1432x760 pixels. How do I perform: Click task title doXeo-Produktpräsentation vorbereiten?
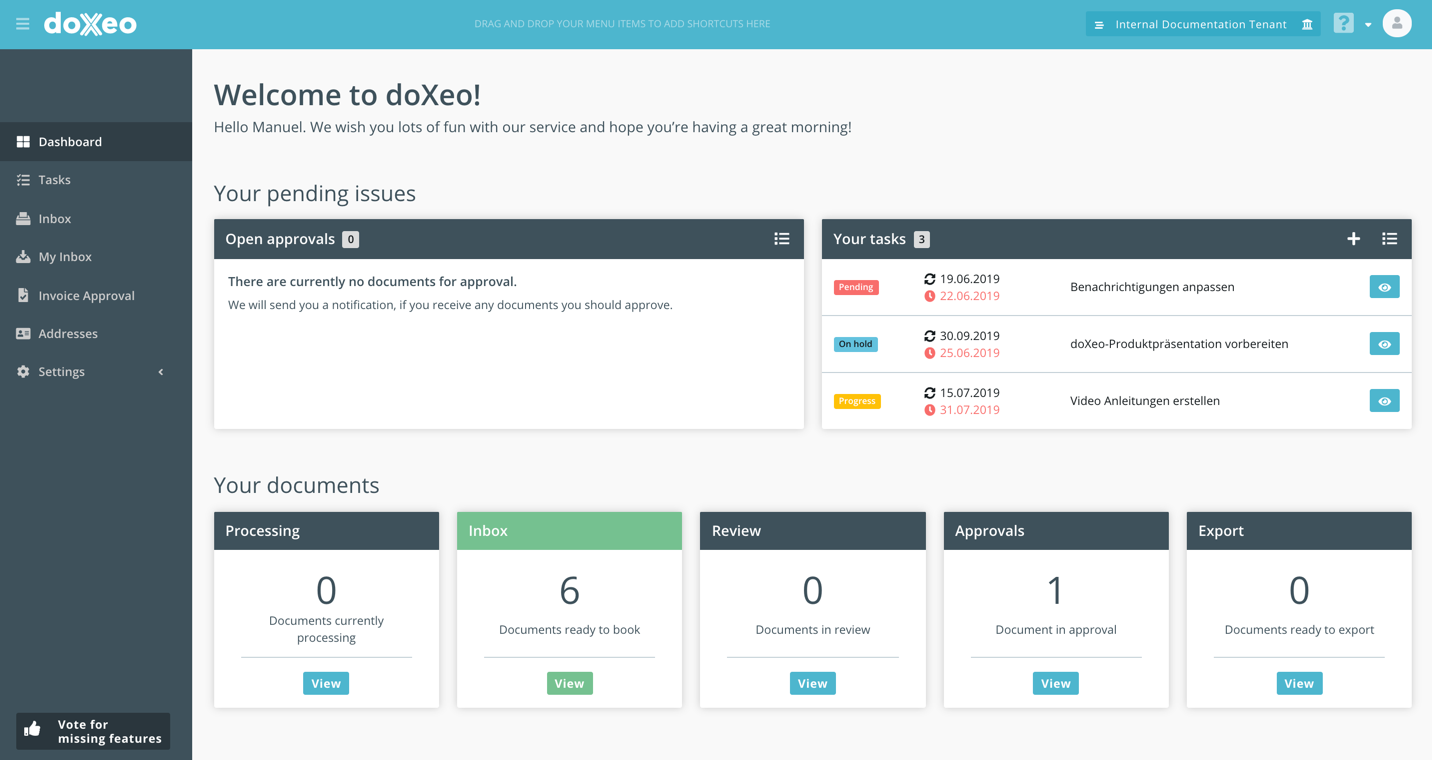click(1179, 344)
